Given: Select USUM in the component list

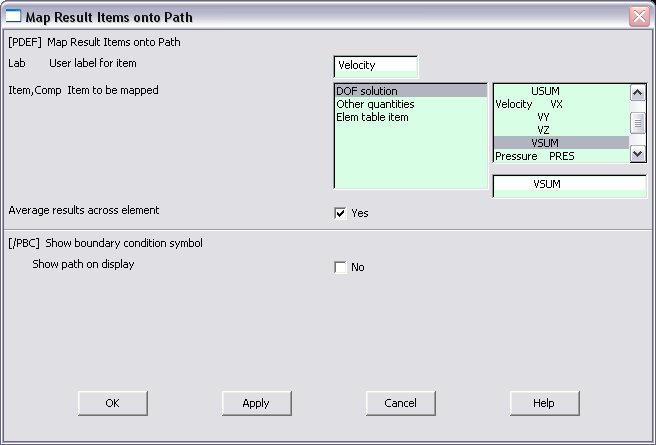Looking at the screenshot, I should pos(561,91).
